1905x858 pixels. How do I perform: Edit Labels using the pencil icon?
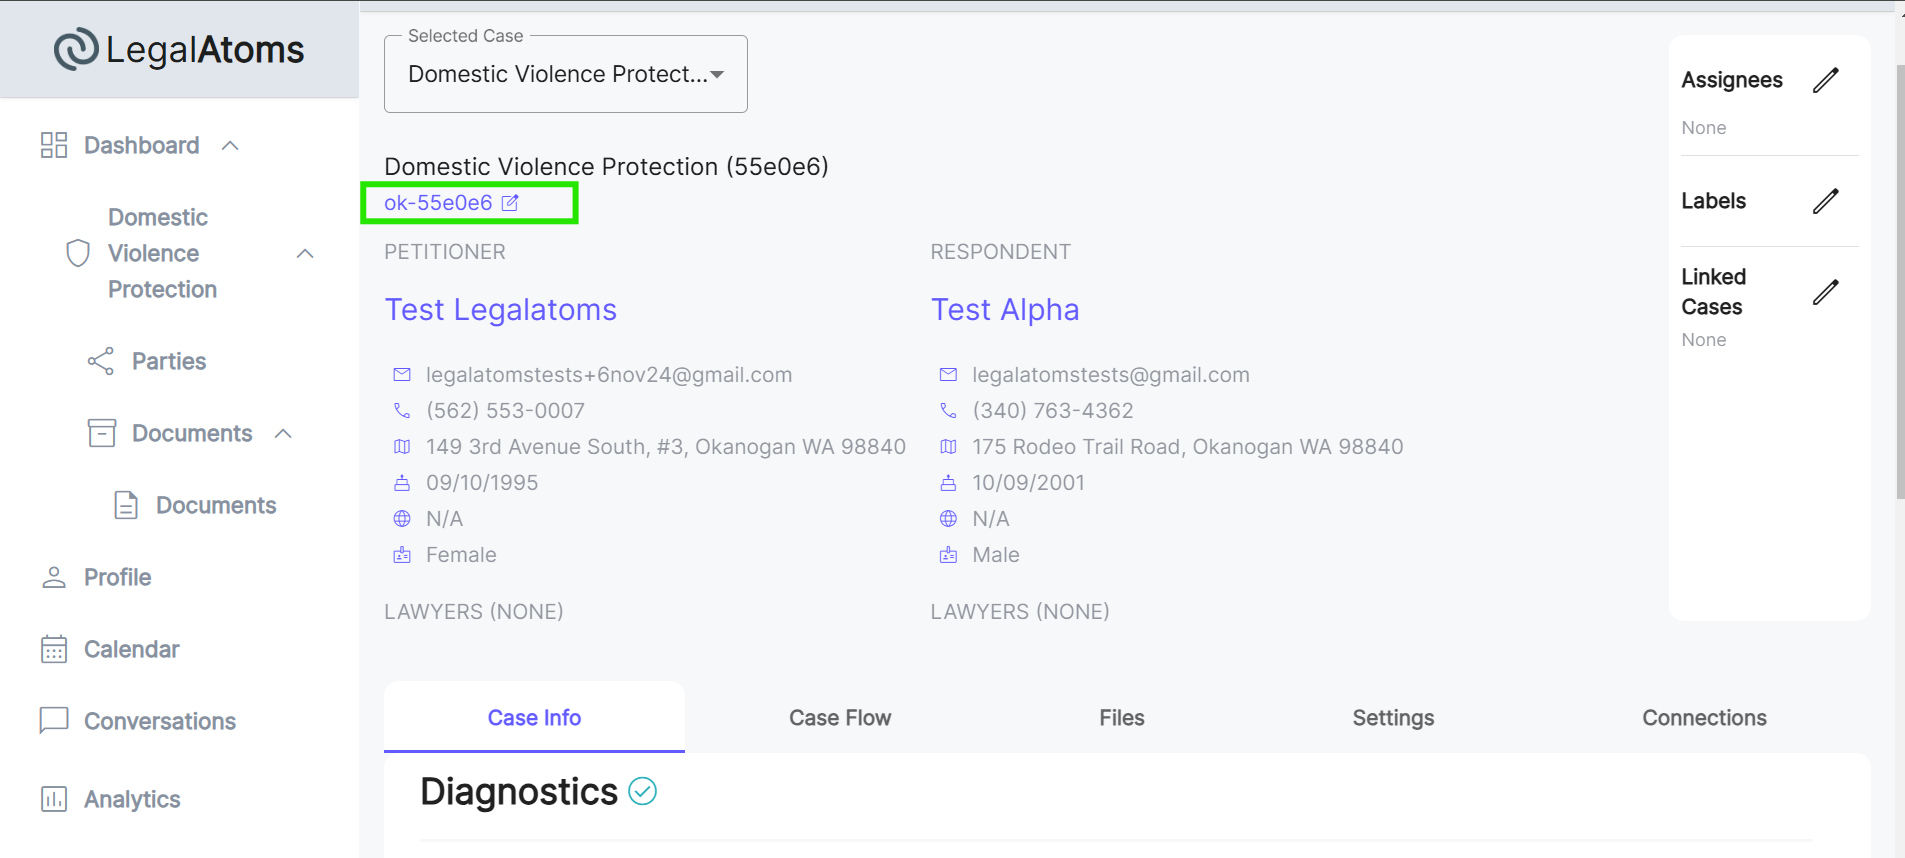point(1825,201)
